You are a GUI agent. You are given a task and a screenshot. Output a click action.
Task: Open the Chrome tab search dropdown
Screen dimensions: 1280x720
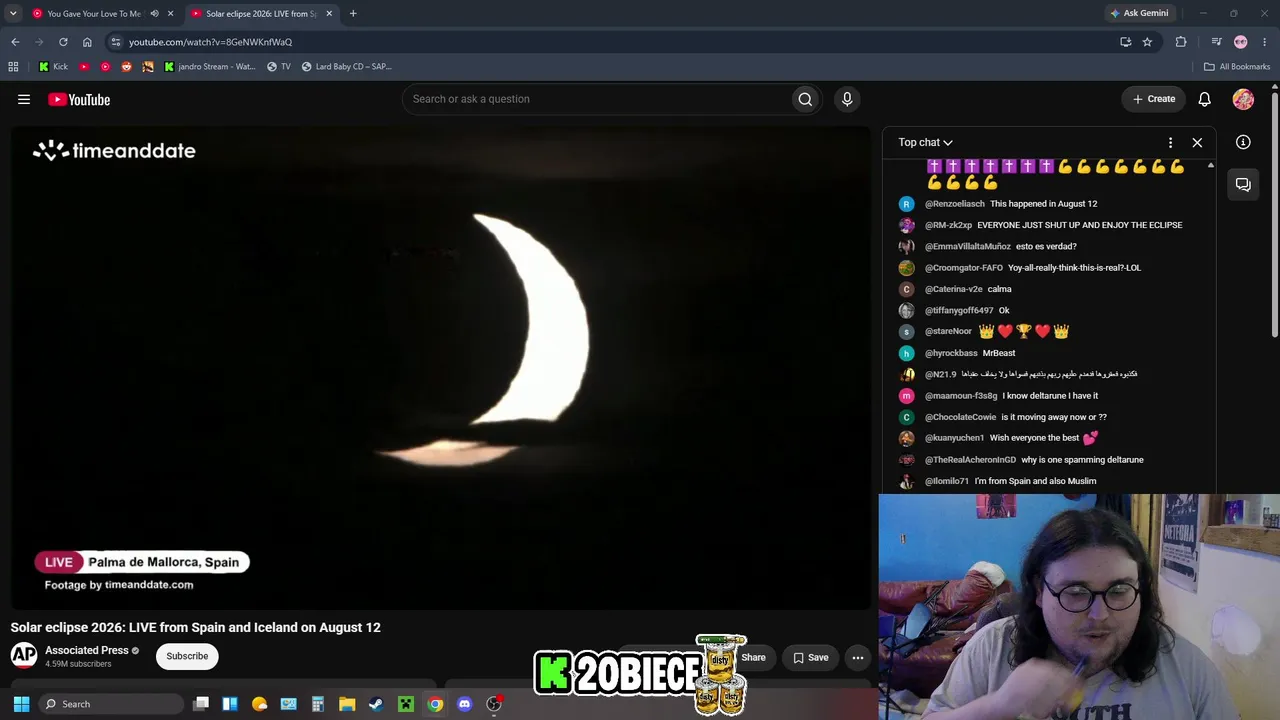[x=13, y=13]
